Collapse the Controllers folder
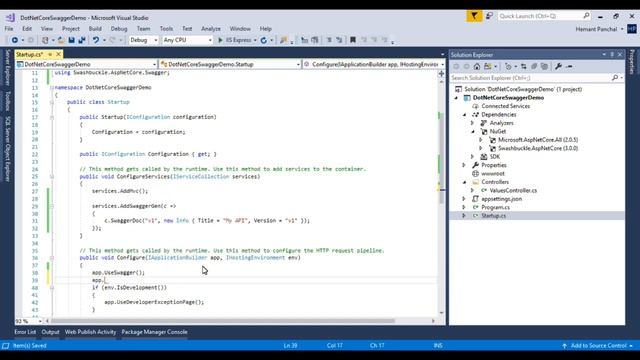This screenshot has height=360, width=640. pos(464,182)
